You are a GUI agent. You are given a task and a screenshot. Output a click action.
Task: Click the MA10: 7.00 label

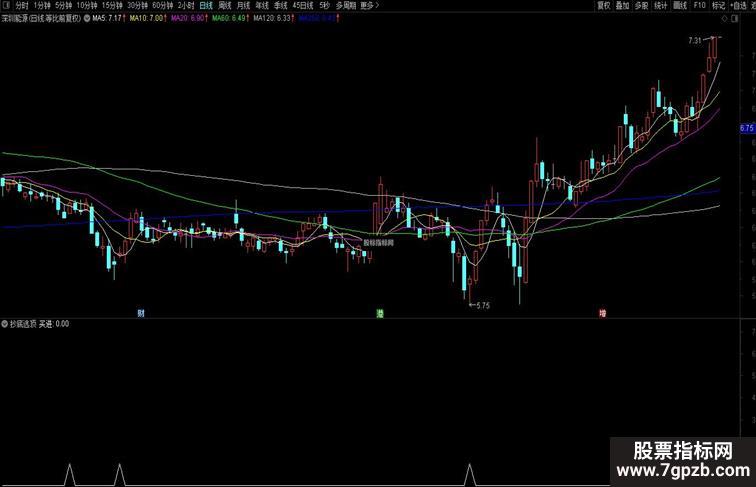coord(148,18)
